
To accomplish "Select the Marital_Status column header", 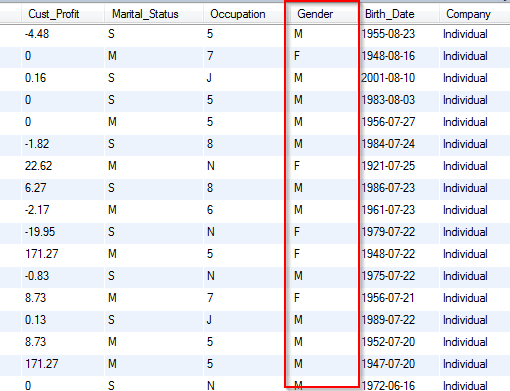I will [145, 14].
